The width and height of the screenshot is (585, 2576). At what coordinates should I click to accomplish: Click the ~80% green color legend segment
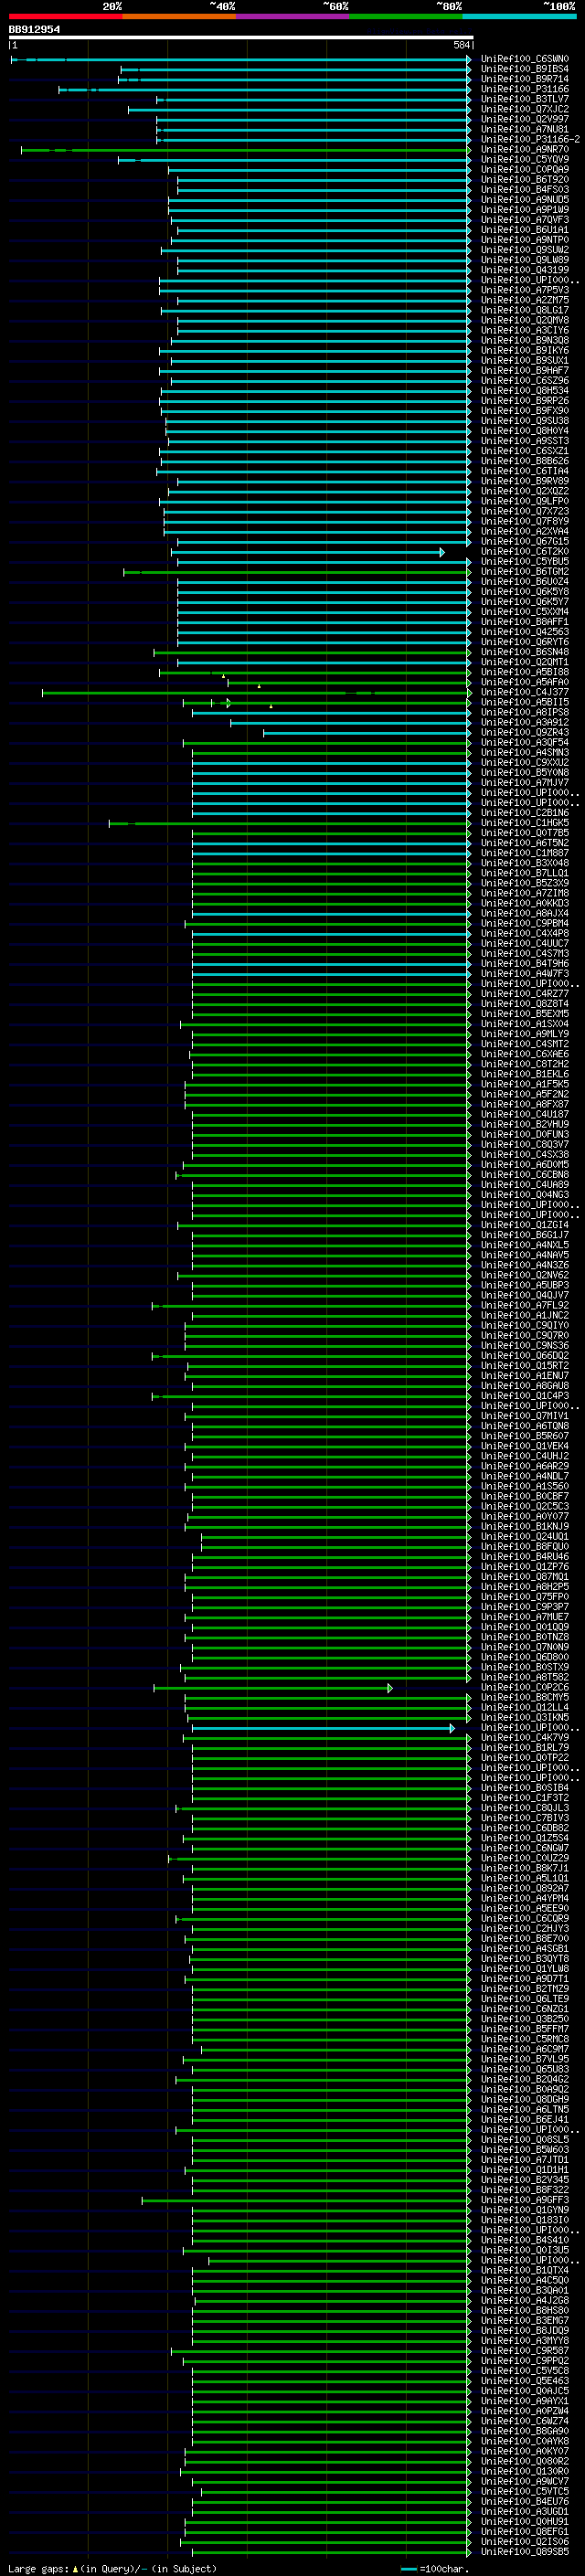[406, 16]
